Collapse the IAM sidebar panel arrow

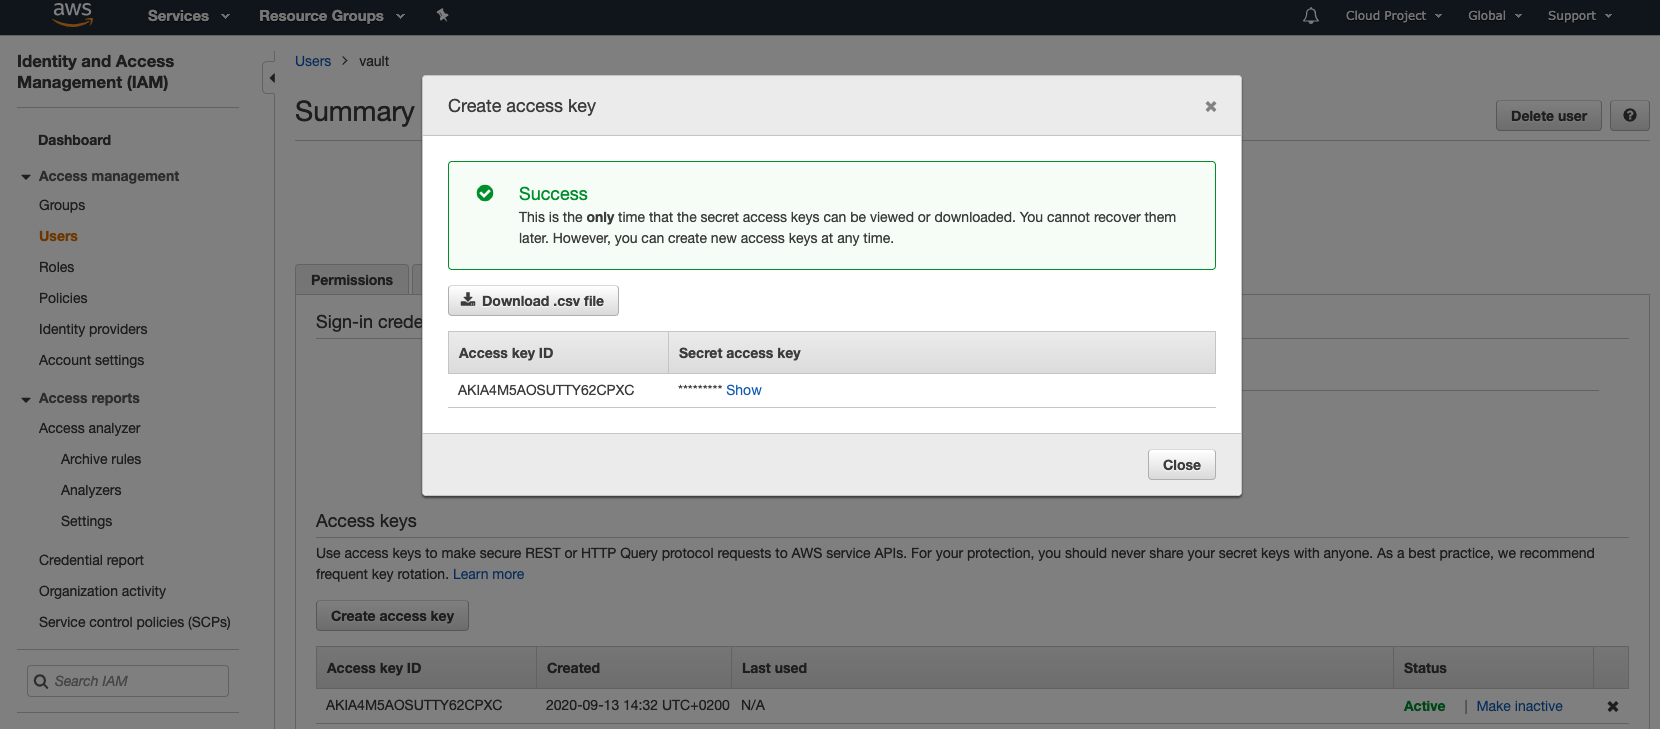click(x=270, y=78)
